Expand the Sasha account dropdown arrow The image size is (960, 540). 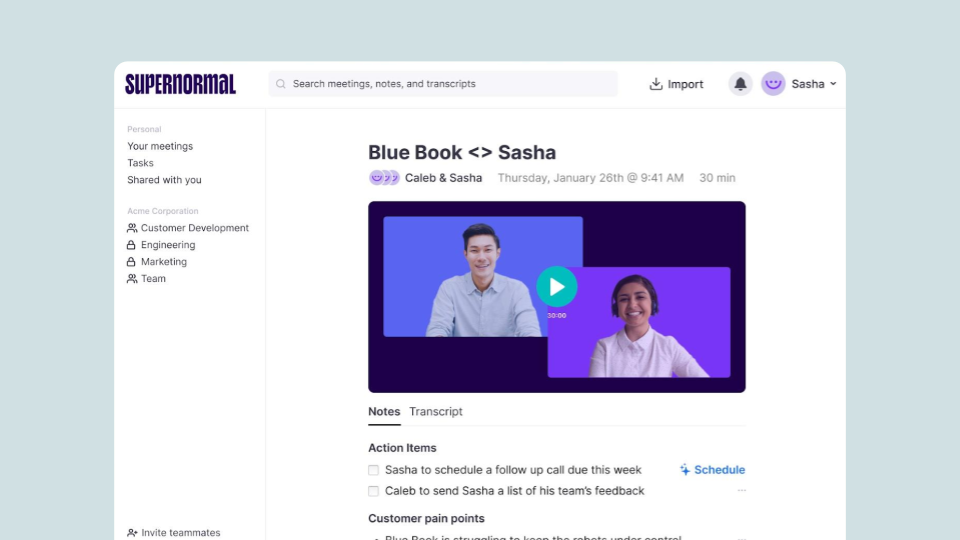click(x=833, y=84)
